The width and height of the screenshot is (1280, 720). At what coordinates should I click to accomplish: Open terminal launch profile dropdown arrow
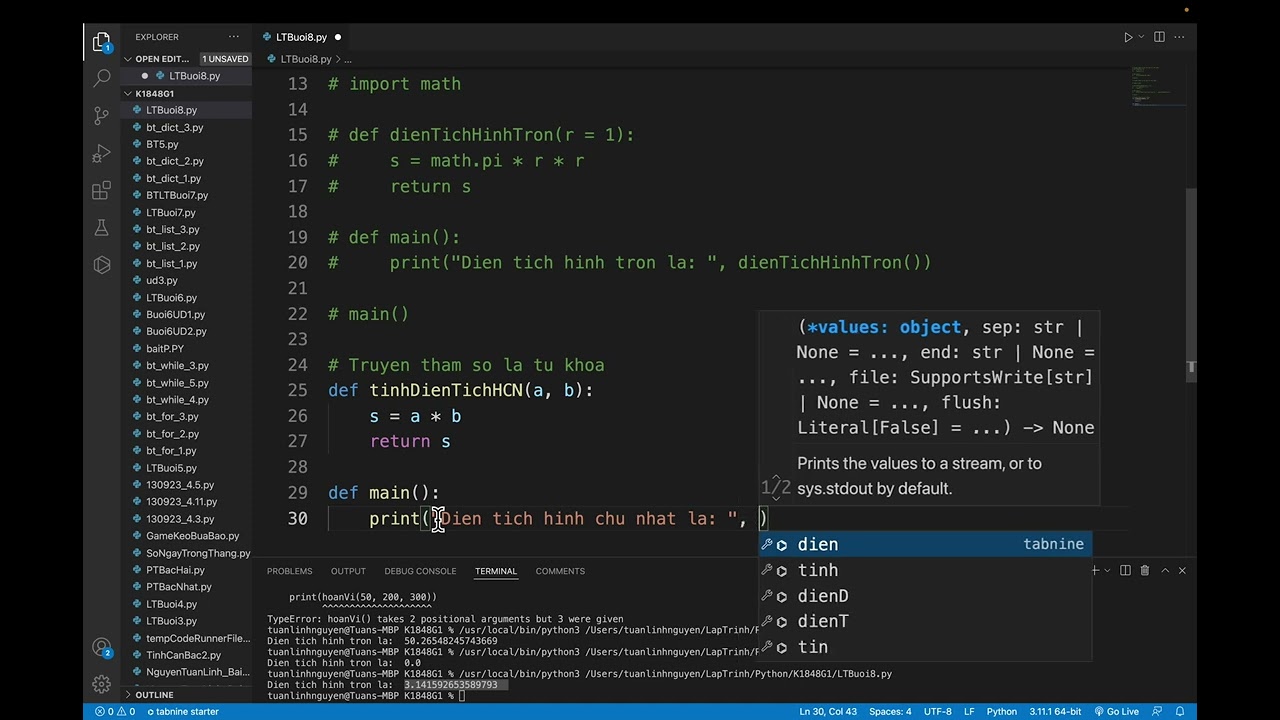tap(1107, 571)
